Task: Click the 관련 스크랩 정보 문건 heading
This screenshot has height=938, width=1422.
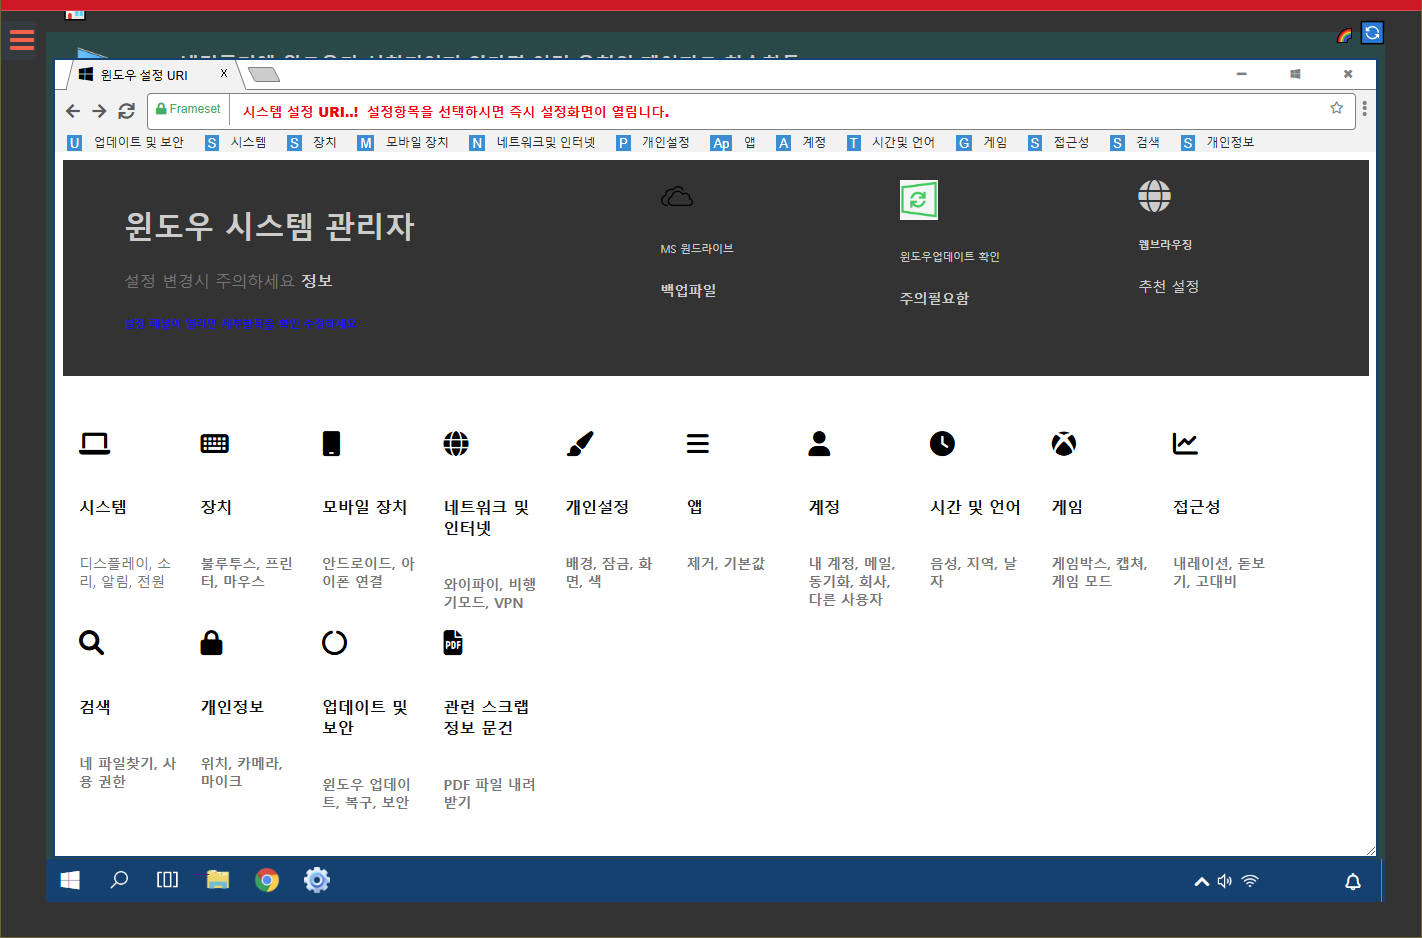Action: click(486, 717)
